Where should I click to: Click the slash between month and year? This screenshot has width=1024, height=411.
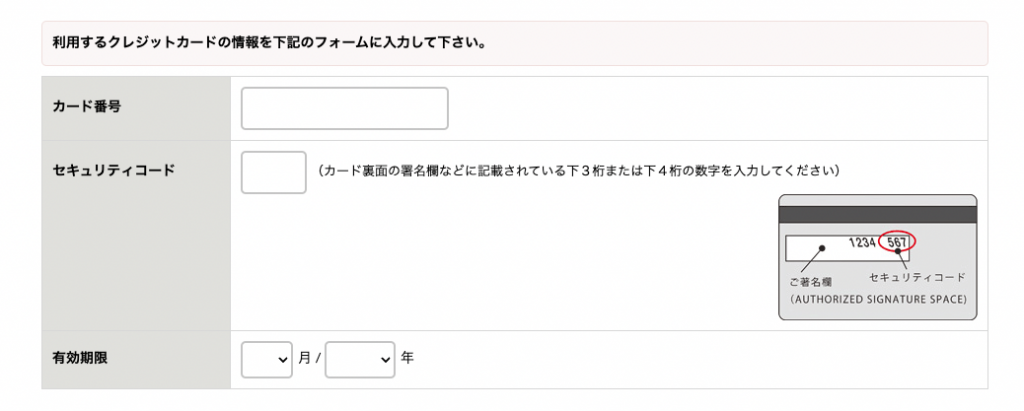click(x=317, y=358)
